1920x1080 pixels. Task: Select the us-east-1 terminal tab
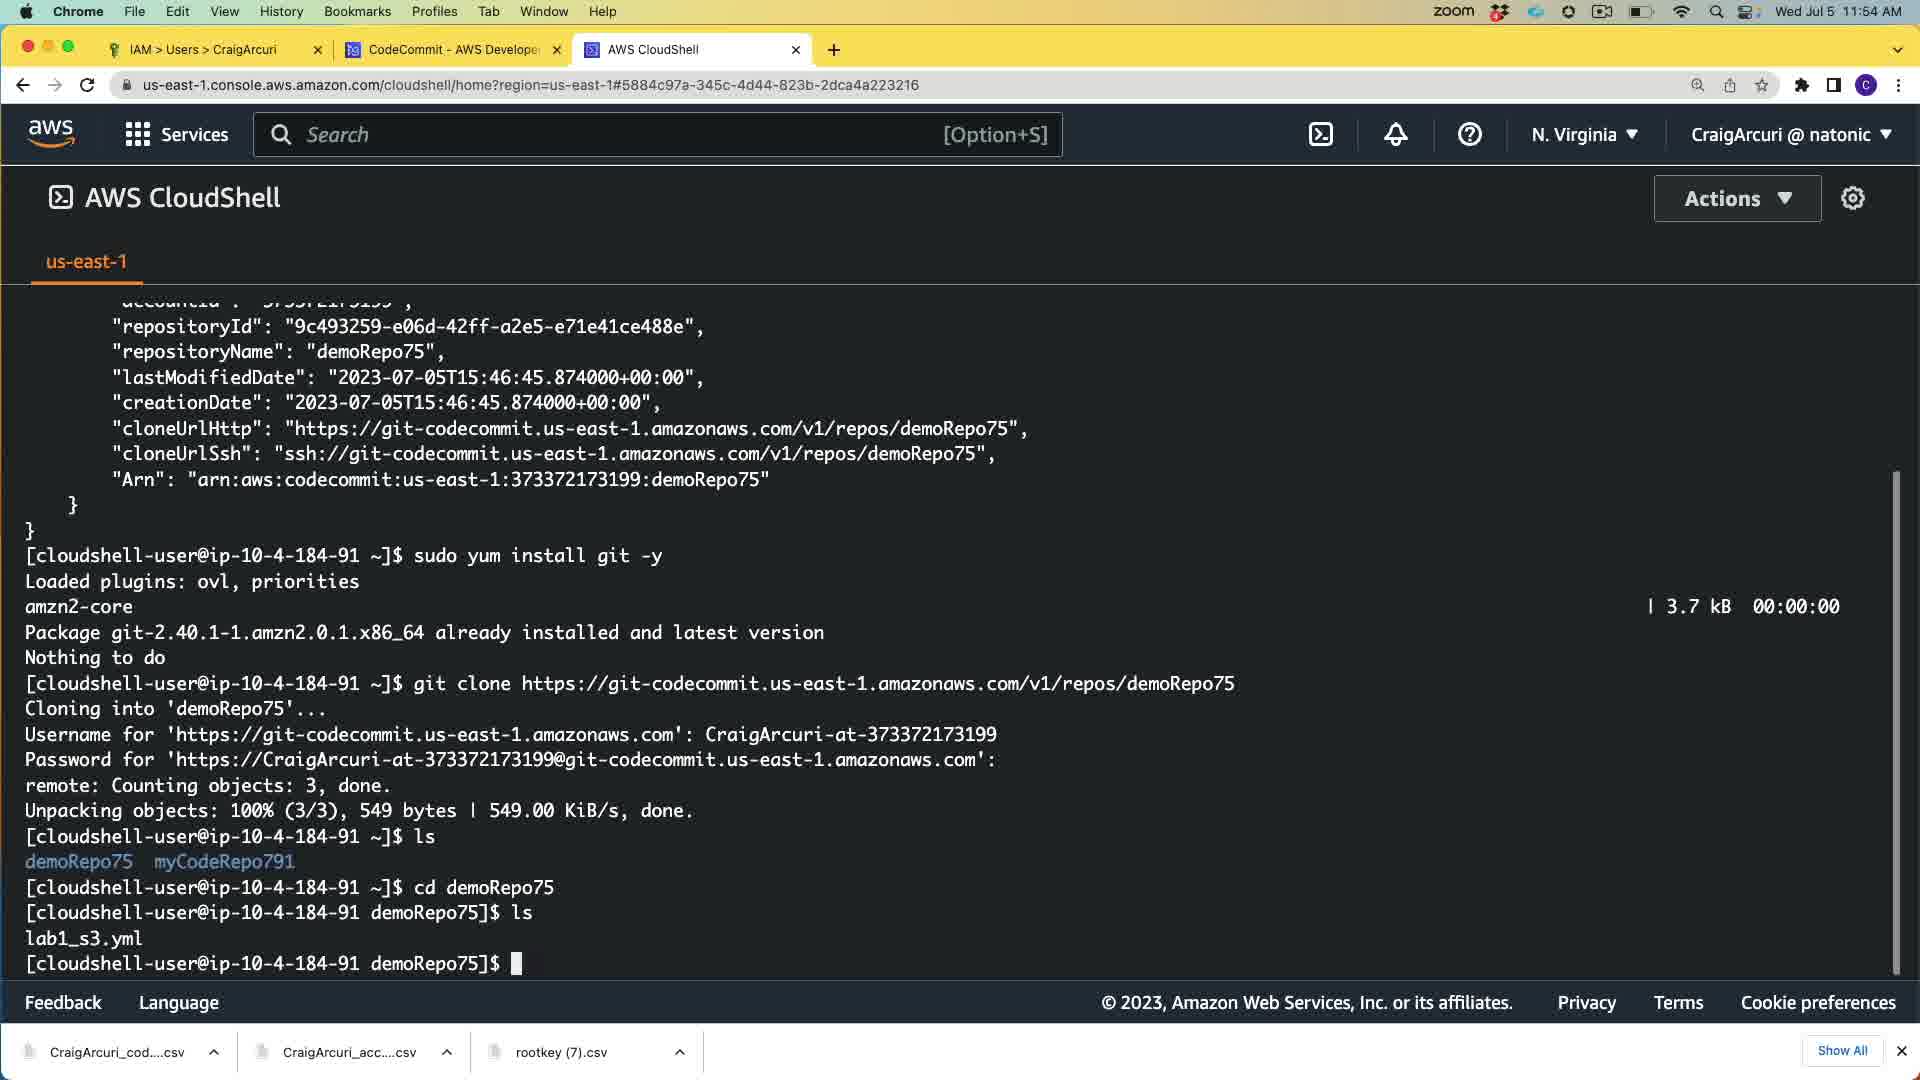(x=86, y=262)
